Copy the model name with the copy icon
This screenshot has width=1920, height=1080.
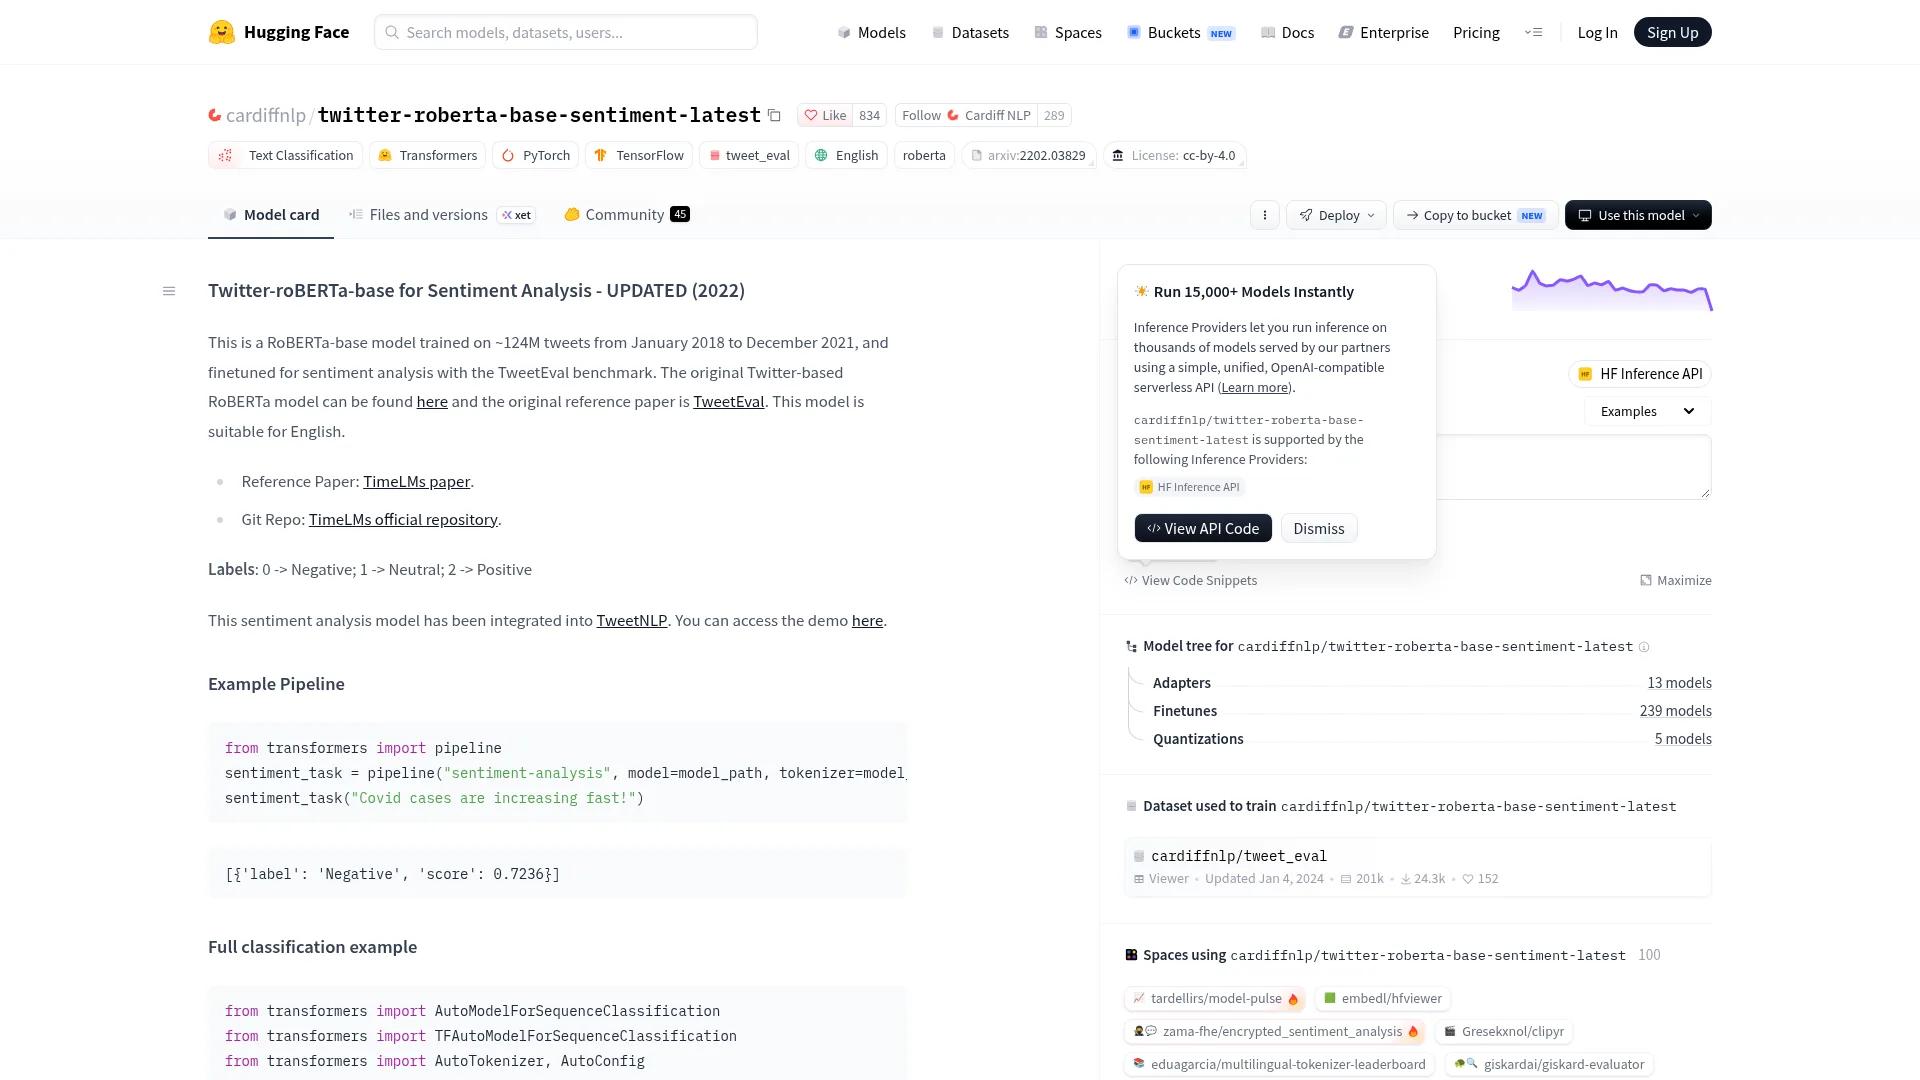(x=774, y=115)
